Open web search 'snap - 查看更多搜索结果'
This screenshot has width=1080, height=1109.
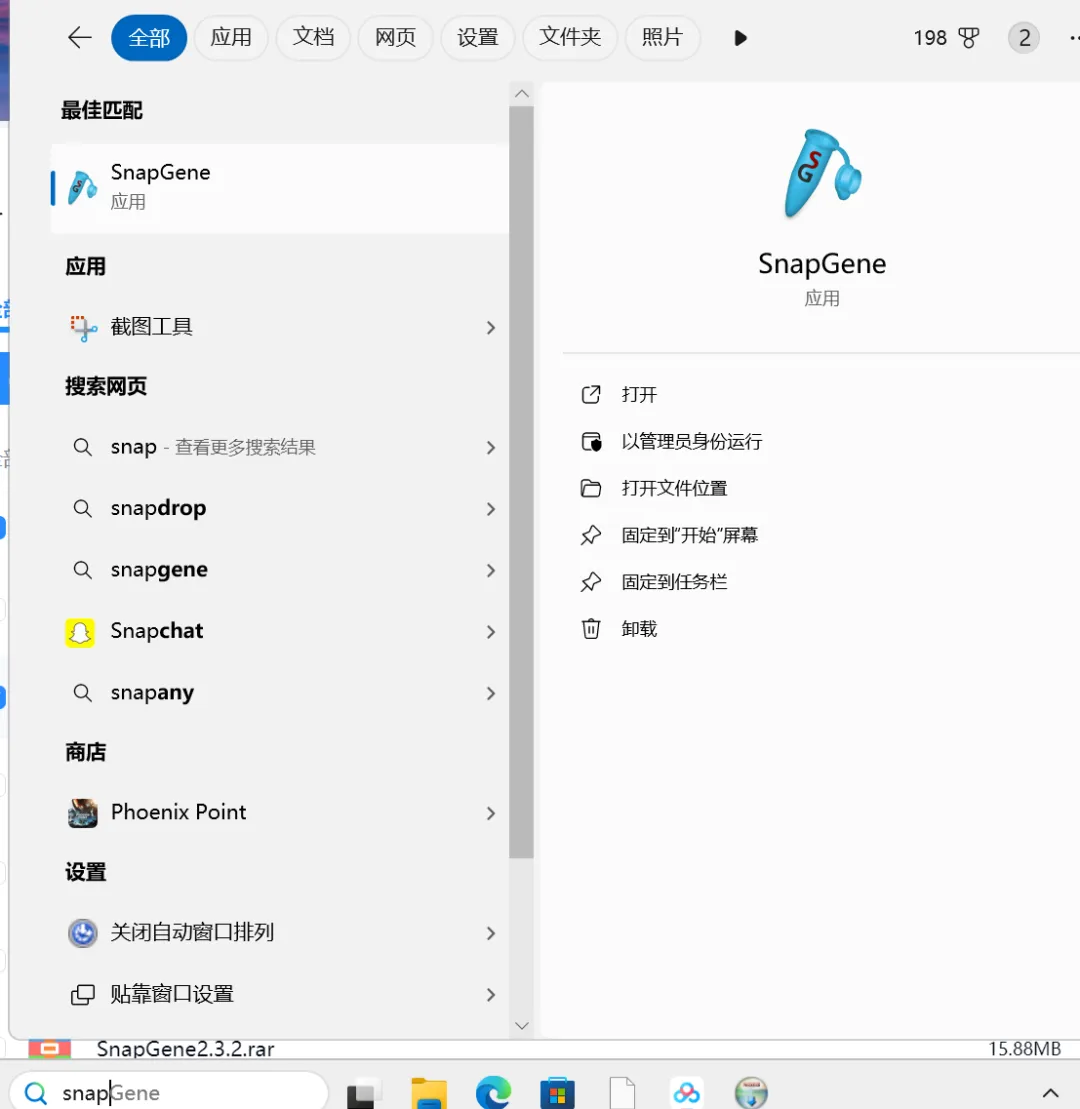pyautogui.click(x=280, y=448)
